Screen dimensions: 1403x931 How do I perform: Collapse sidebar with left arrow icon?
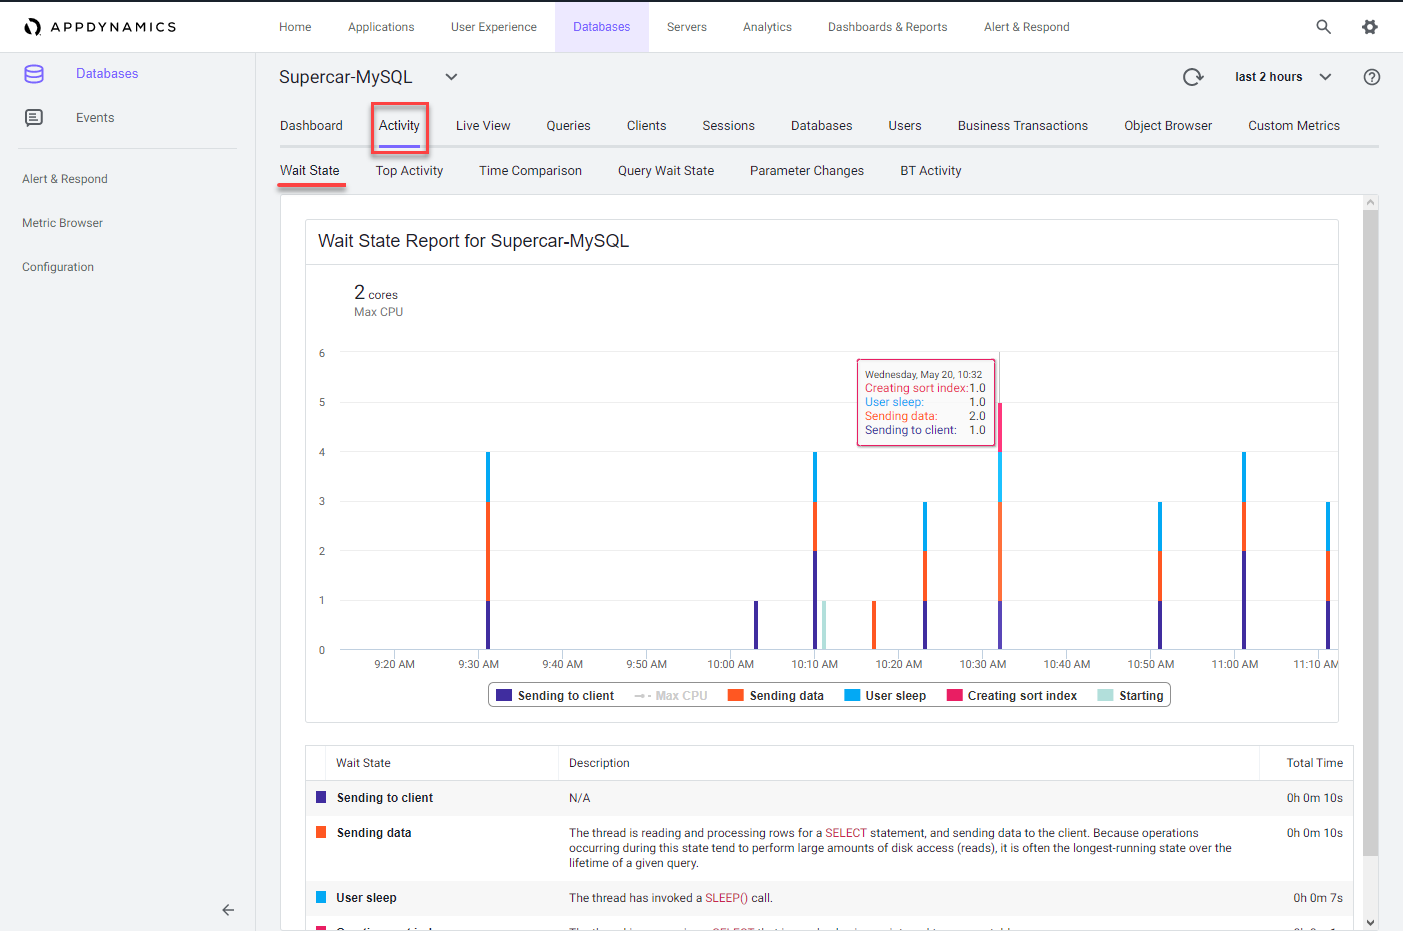point(228,910)
